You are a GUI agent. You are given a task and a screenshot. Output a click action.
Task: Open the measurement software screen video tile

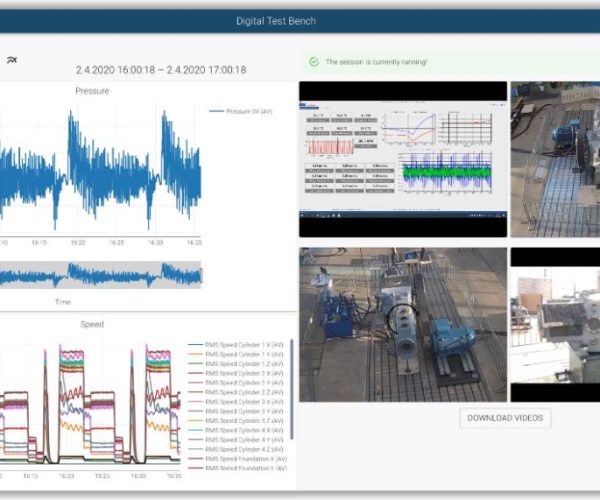click(x=403, y=159)
